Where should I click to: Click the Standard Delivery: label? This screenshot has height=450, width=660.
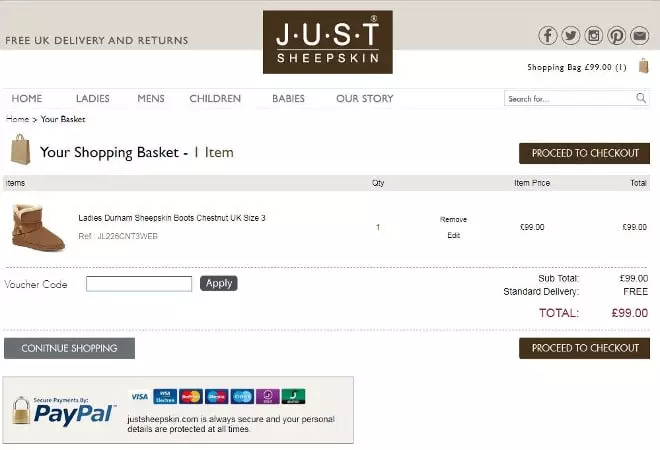(x=541, y=292)
